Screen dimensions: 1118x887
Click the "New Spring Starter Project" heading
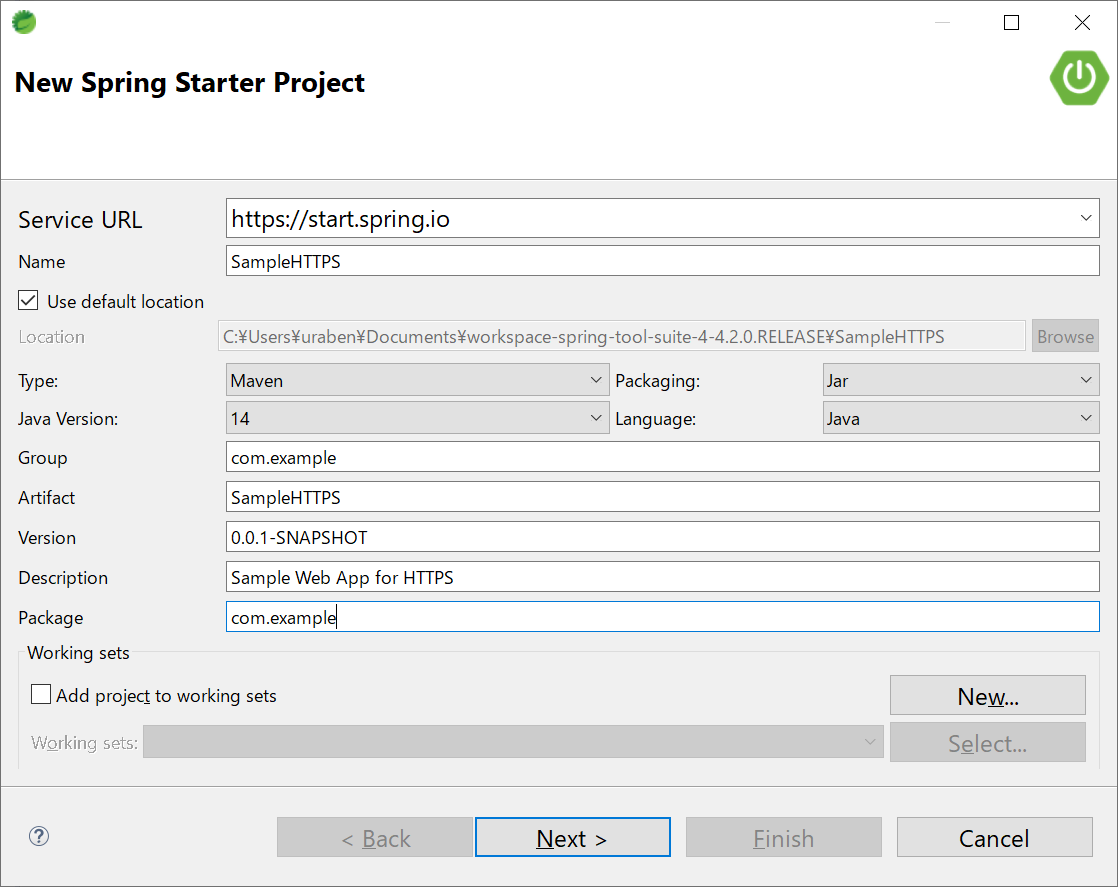click(x=190, y=83)
